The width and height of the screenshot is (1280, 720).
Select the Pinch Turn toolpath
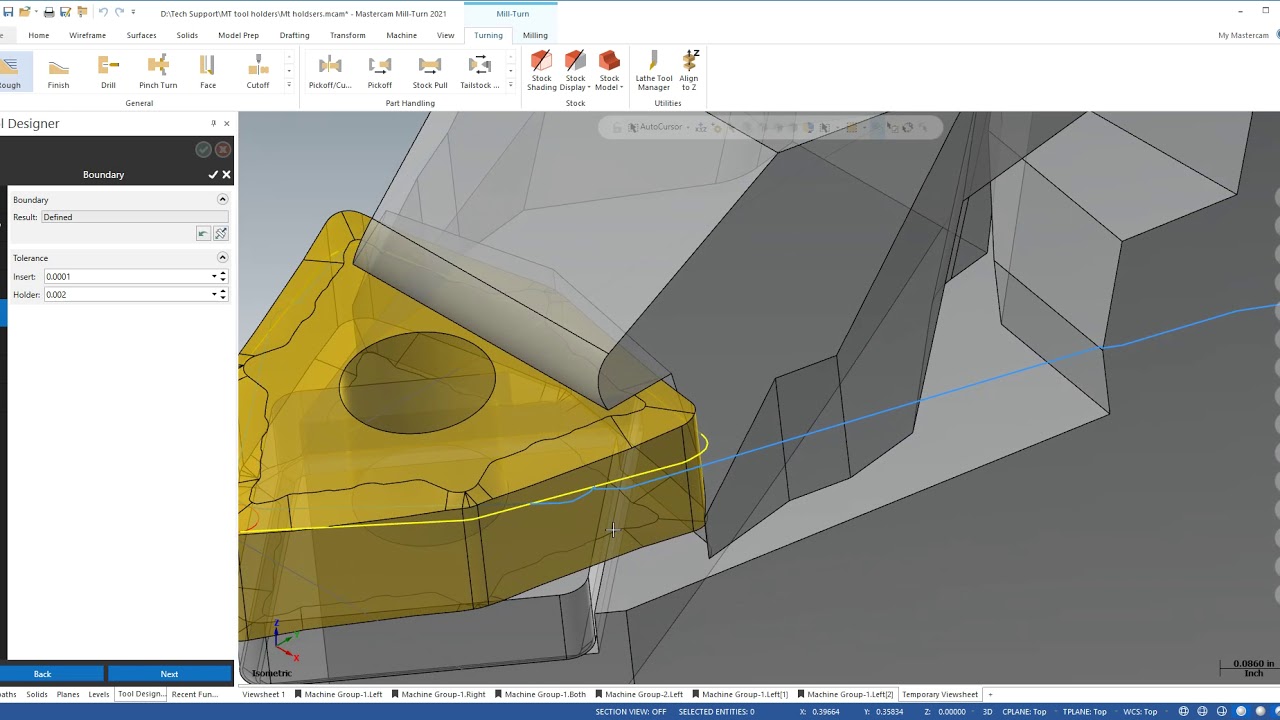[x=158, y=73]
